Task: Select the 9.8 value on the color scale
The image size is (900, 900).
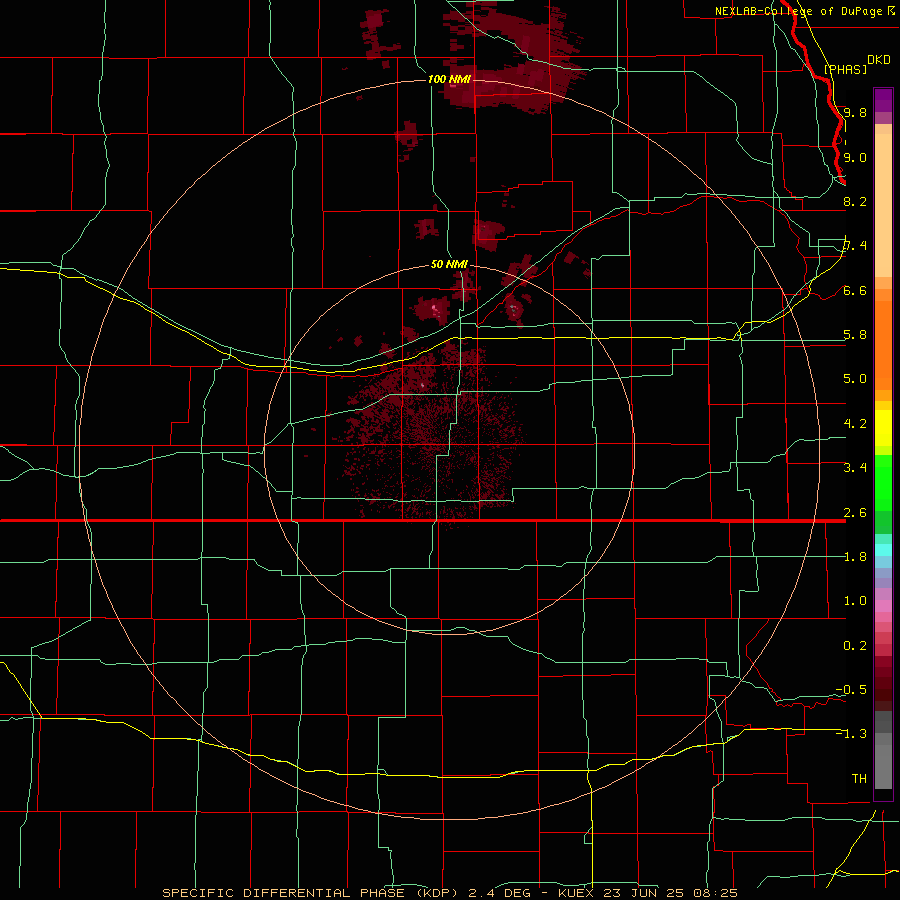Action: (855, 112)
